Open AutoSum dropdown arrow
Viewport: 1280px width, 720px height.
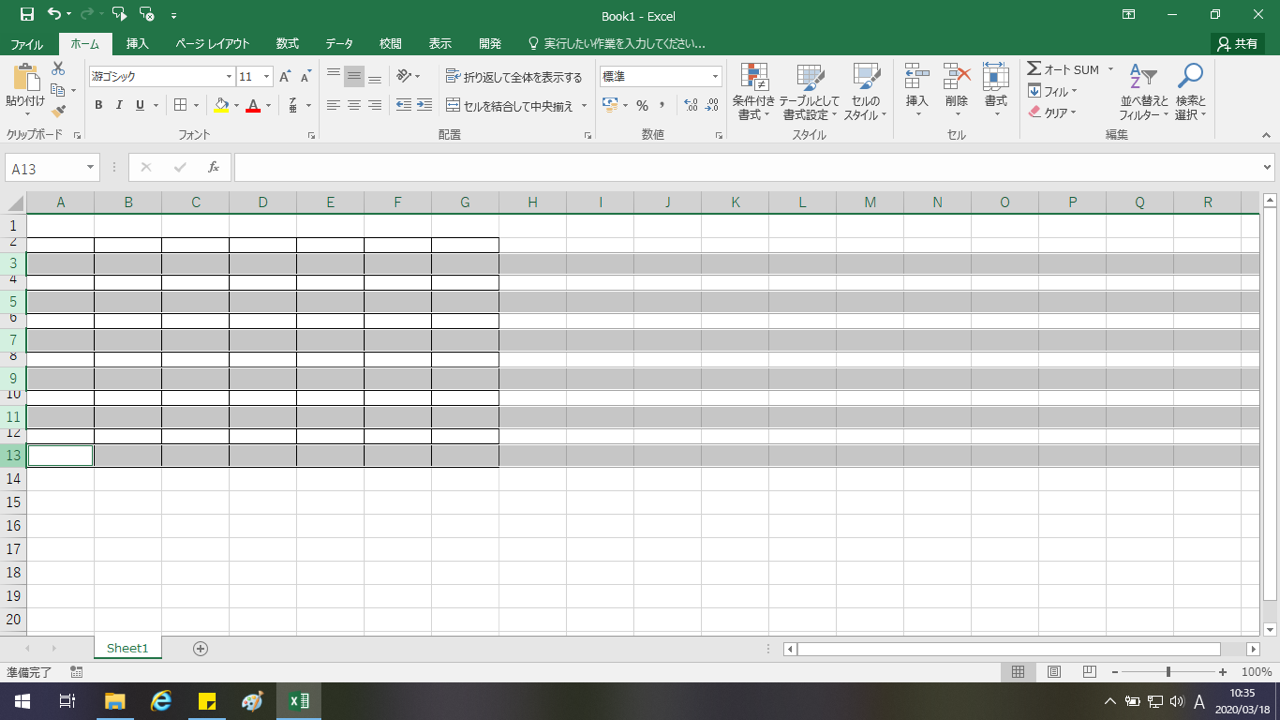point(1110,69)
